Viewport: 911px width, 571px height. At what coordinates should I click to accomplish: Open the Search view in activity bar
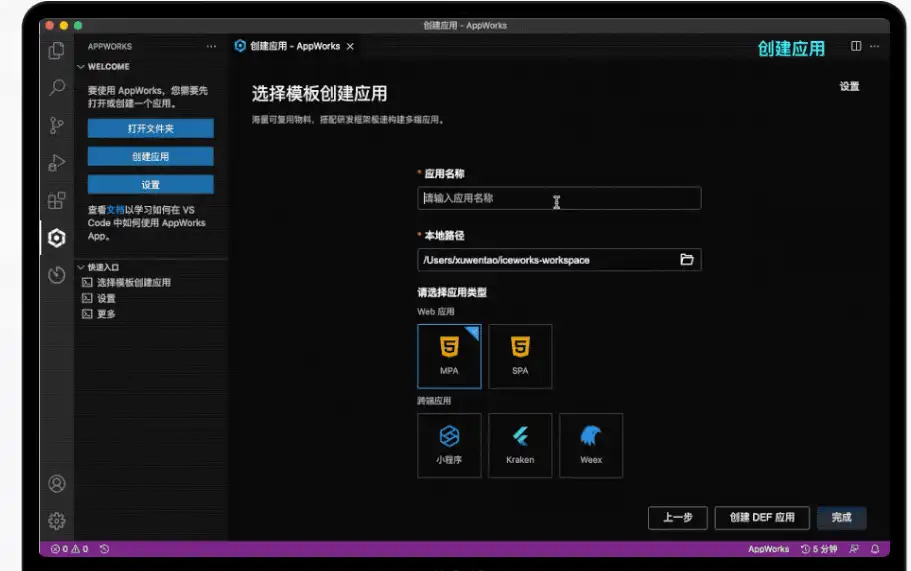point(56,88)
